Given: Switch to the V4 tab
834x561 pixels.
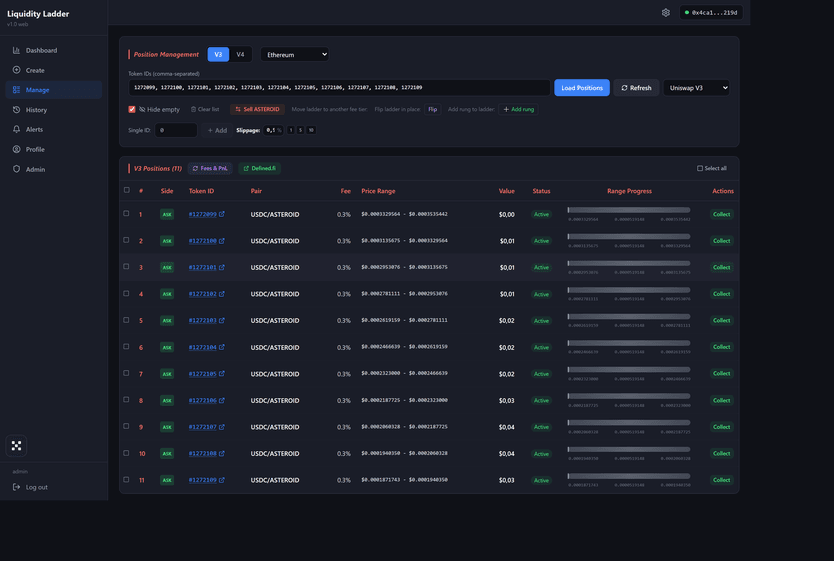Looking at the screenshot, I should (x=240, y=54).
